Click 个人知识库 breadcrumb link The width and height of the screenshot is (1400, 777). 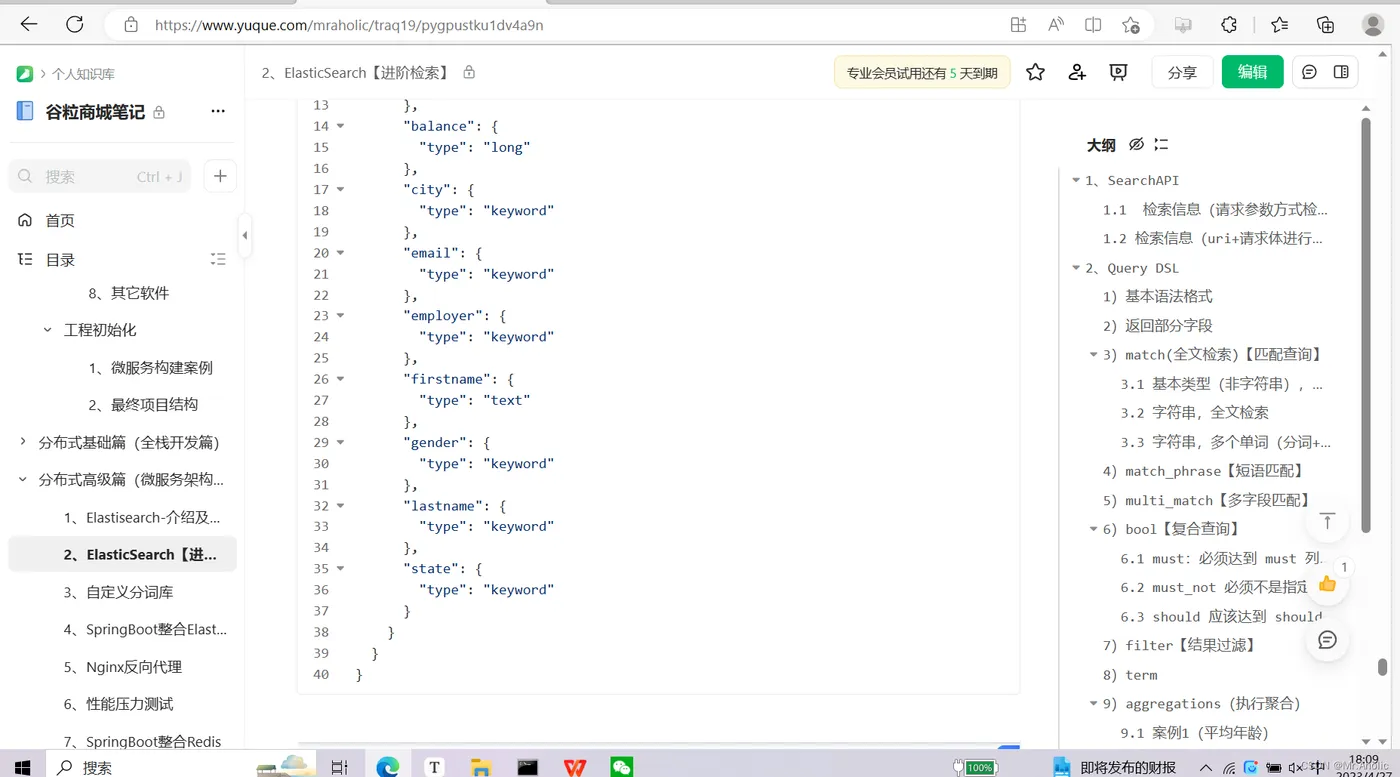83,74
